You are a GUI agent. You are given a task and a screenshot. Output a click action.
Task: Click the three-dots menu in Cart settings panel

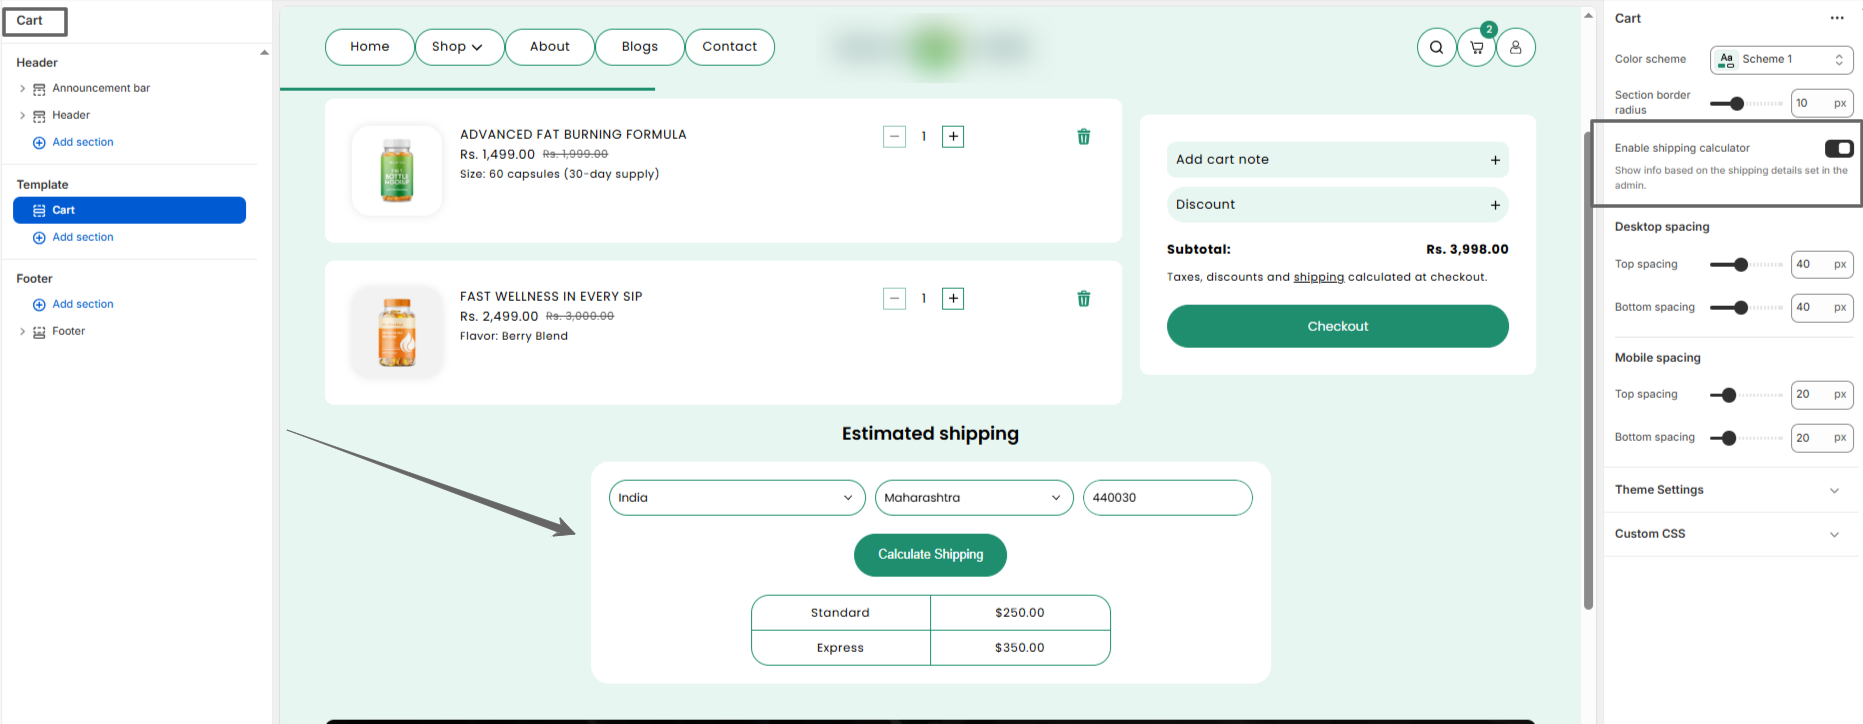1837,18
